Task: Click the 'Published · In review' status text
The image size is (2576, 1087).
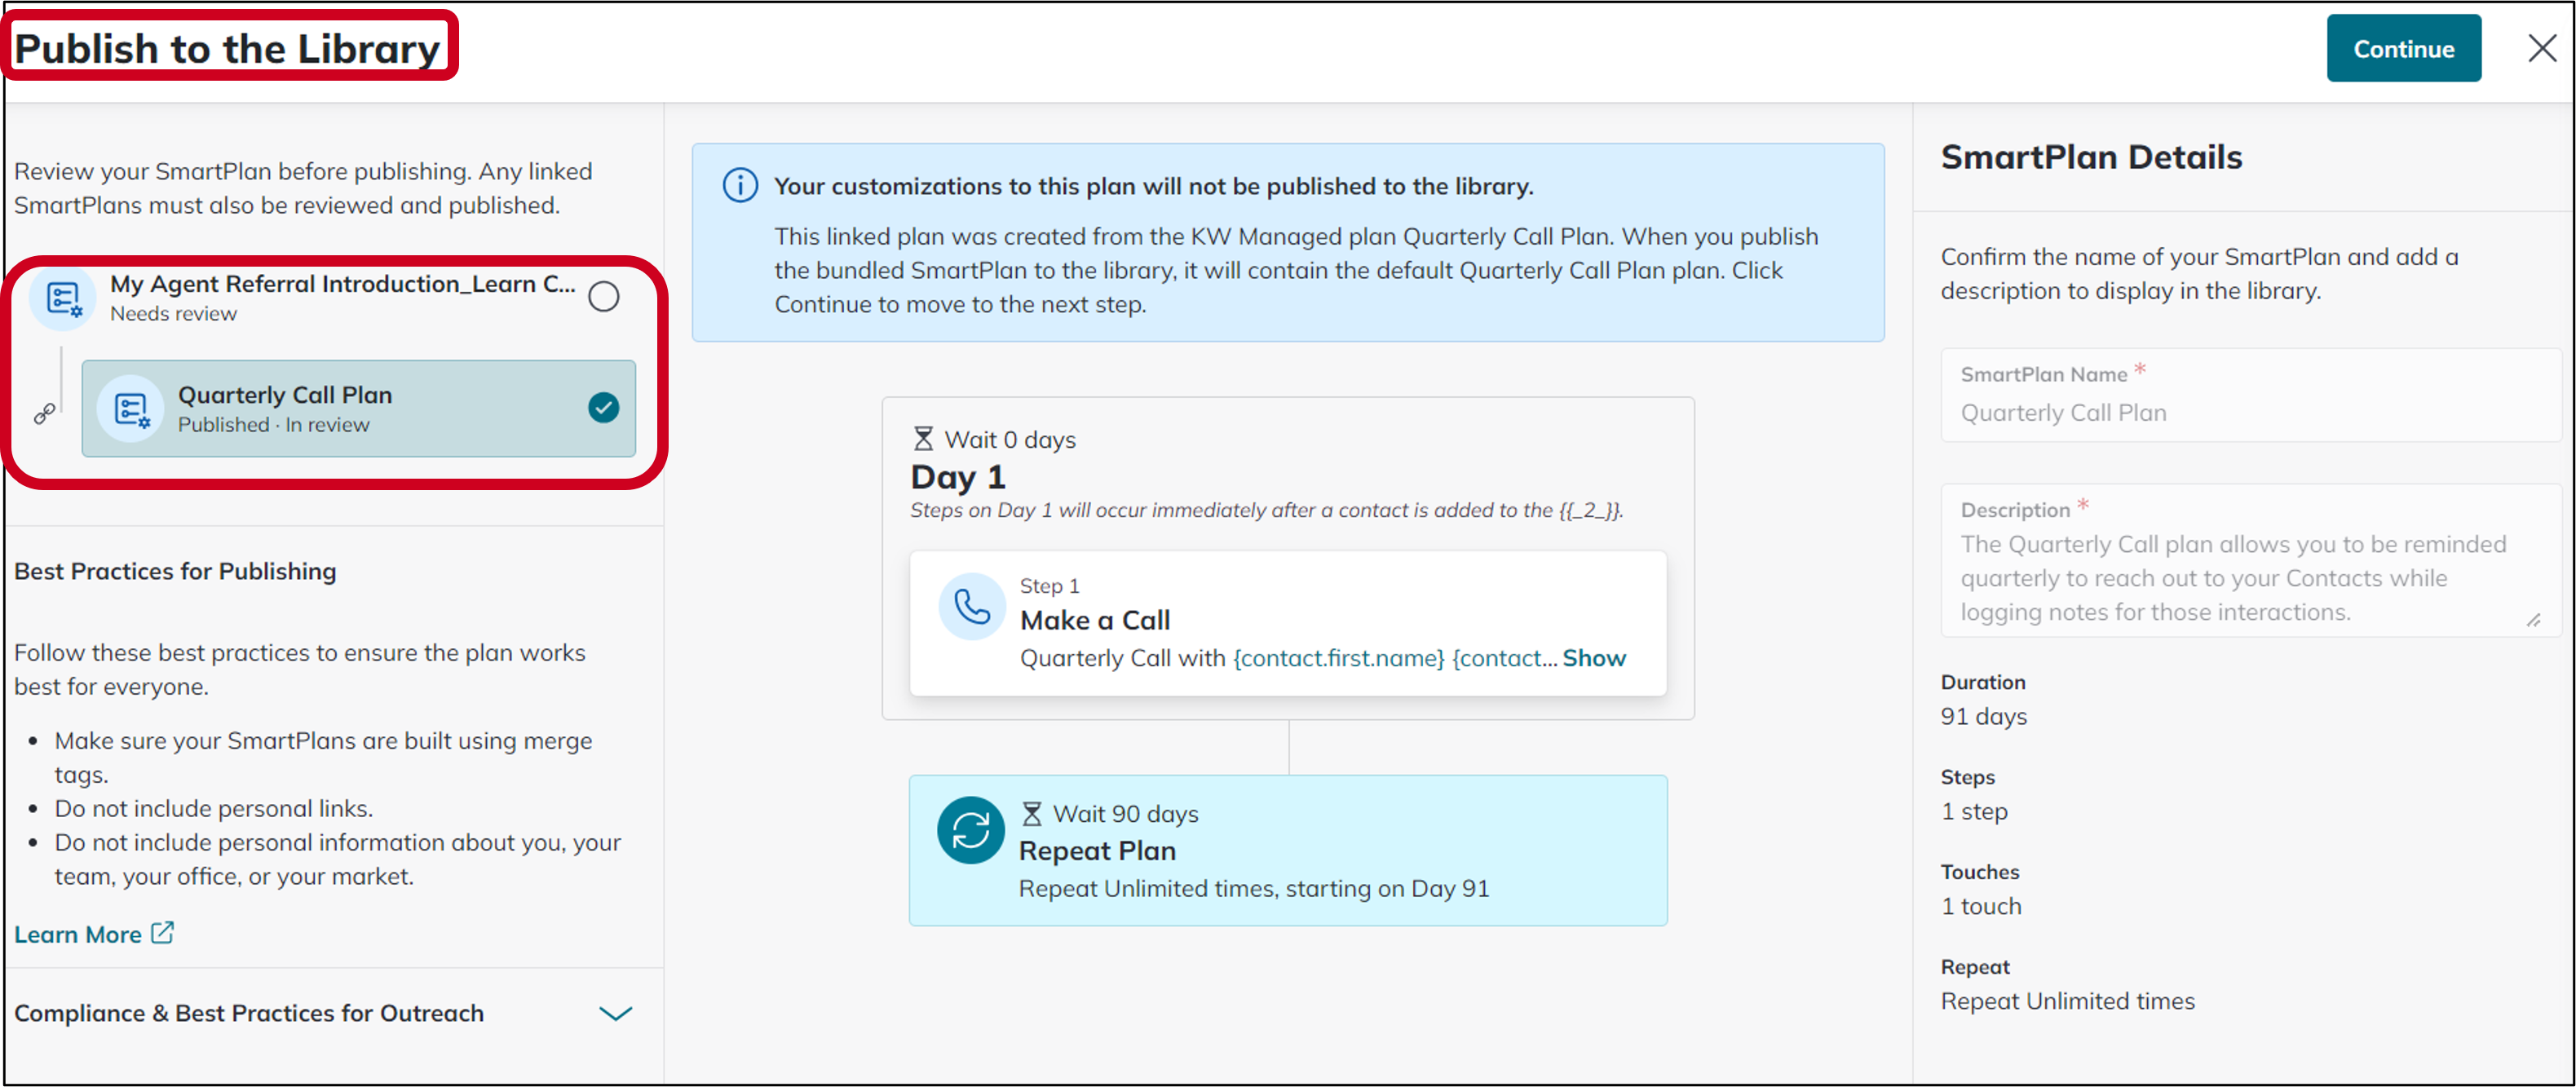Action: 273,424
